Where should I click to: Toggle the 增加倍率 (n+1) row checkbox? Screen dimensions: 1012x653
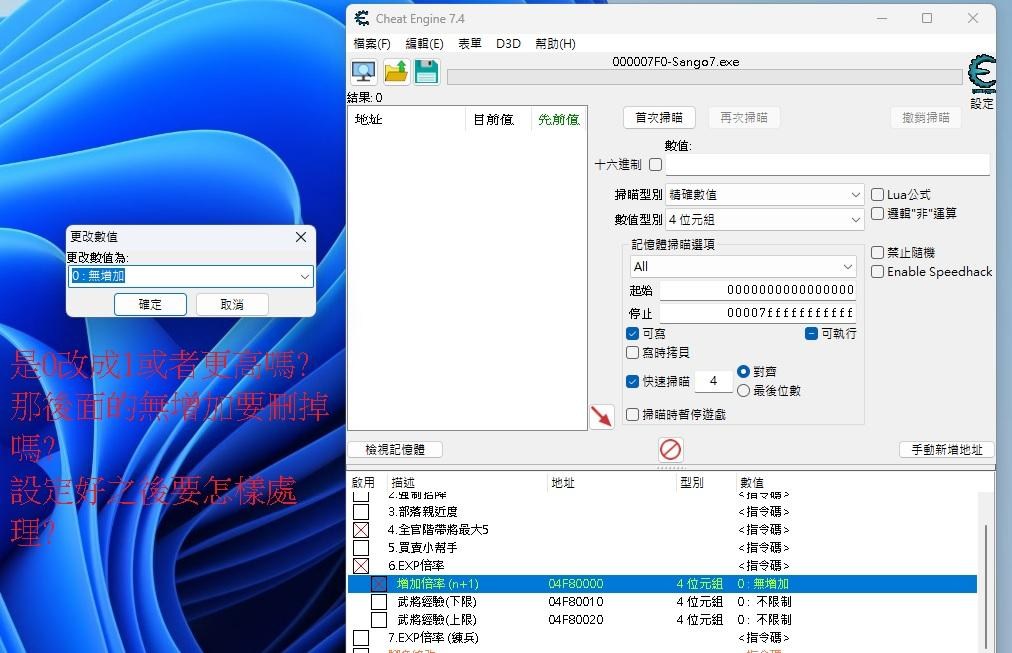(379, 584)
